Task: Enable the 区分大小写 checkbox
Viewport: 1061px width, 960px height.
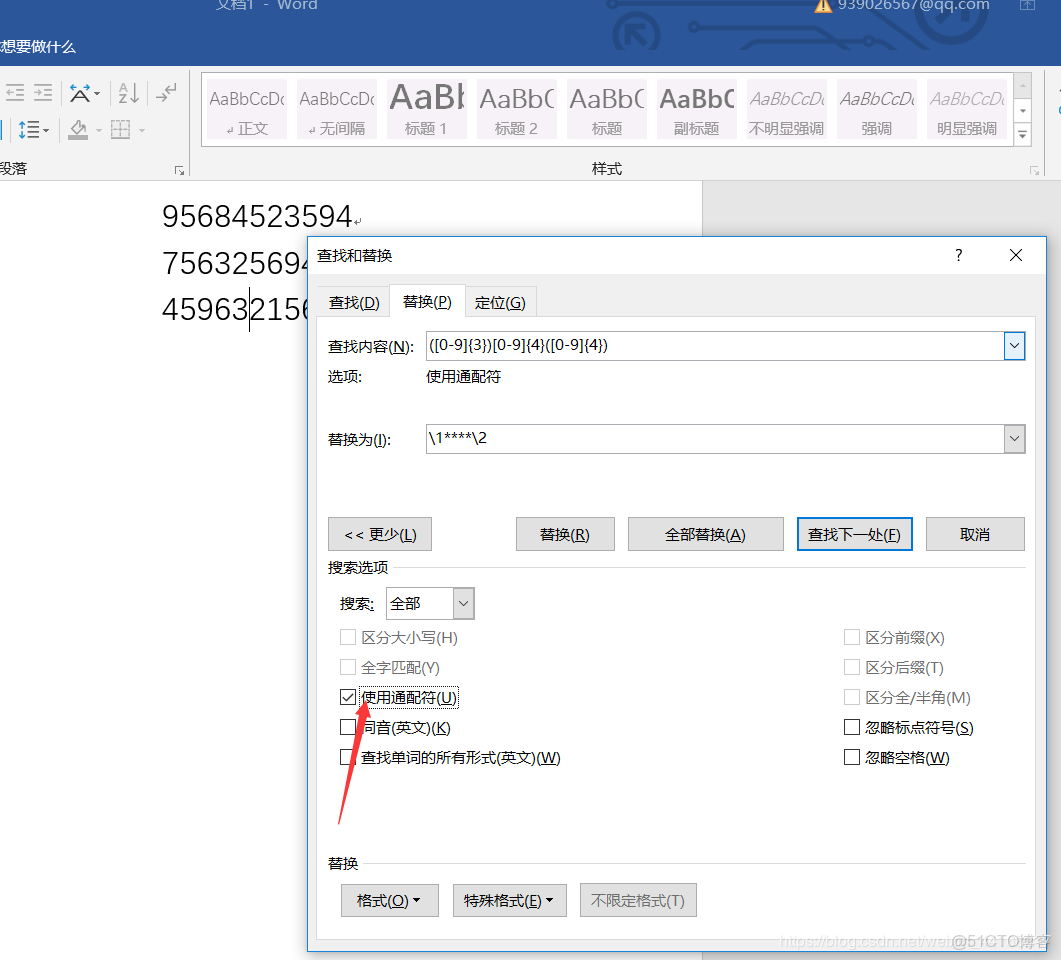Action: (348, 637)
